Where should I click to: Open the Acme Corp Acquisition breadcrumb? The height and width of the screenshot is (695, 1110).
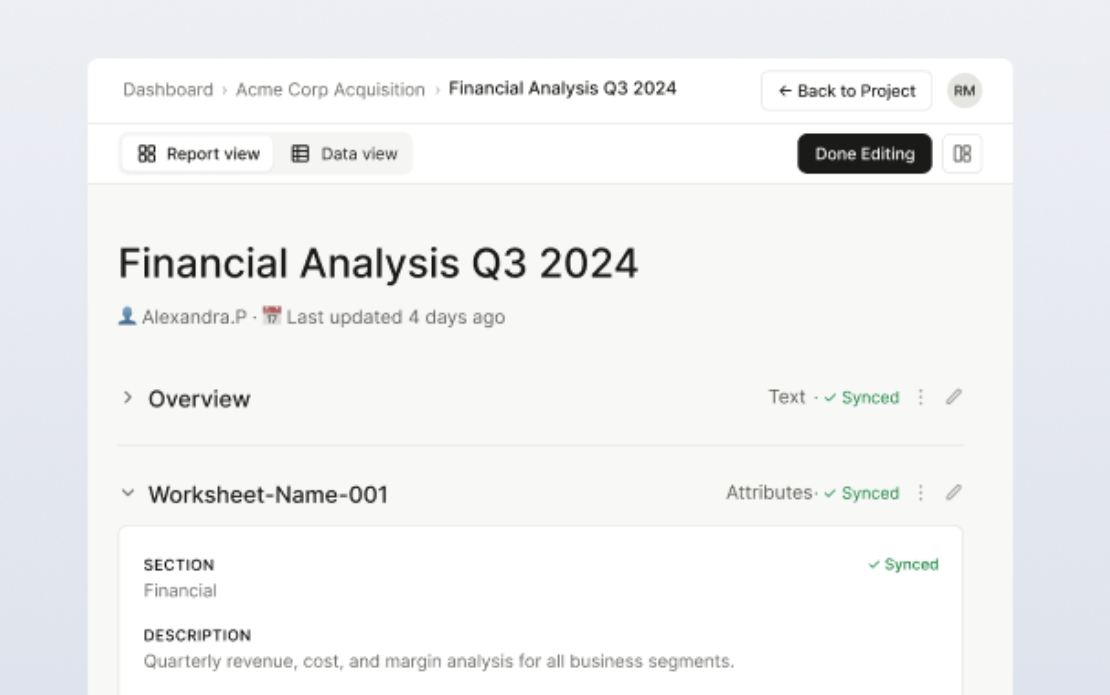tap(331, 90)
